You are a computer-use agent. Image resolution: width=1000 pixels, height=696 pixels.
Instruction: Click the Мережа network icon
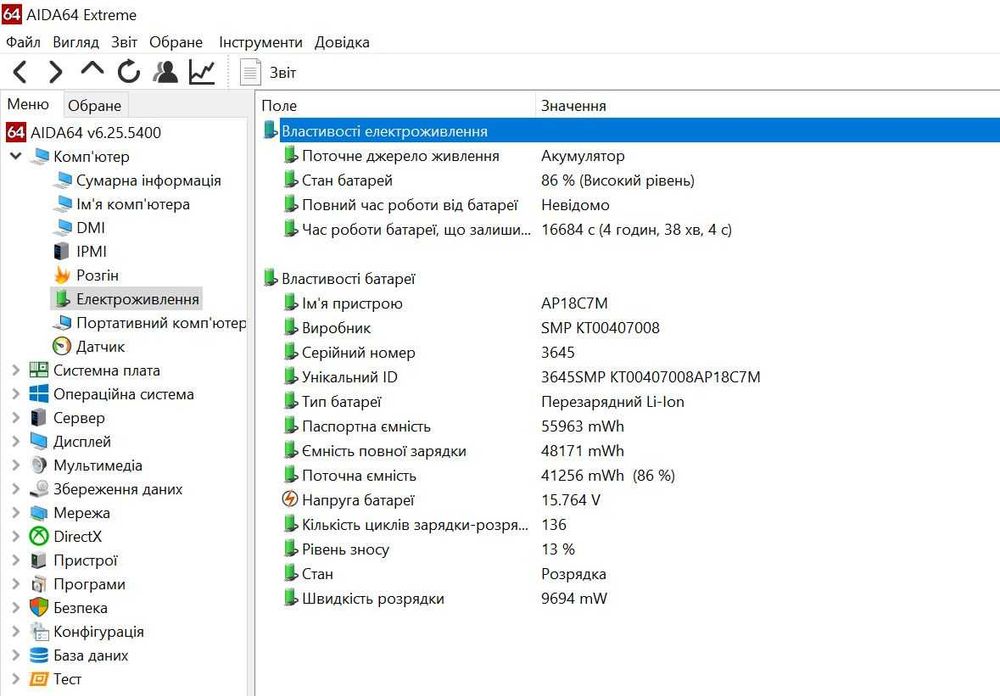tap(39, 513)
